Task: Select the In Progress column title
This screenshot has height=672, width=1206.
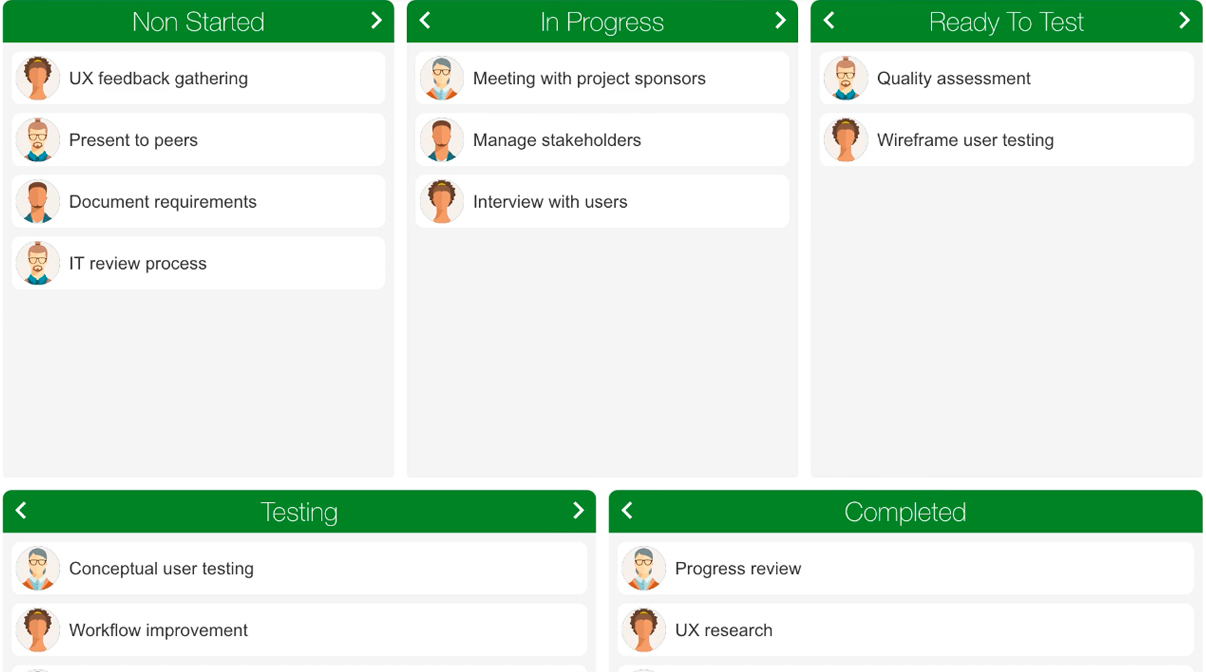Action: (x=602, y=22)
